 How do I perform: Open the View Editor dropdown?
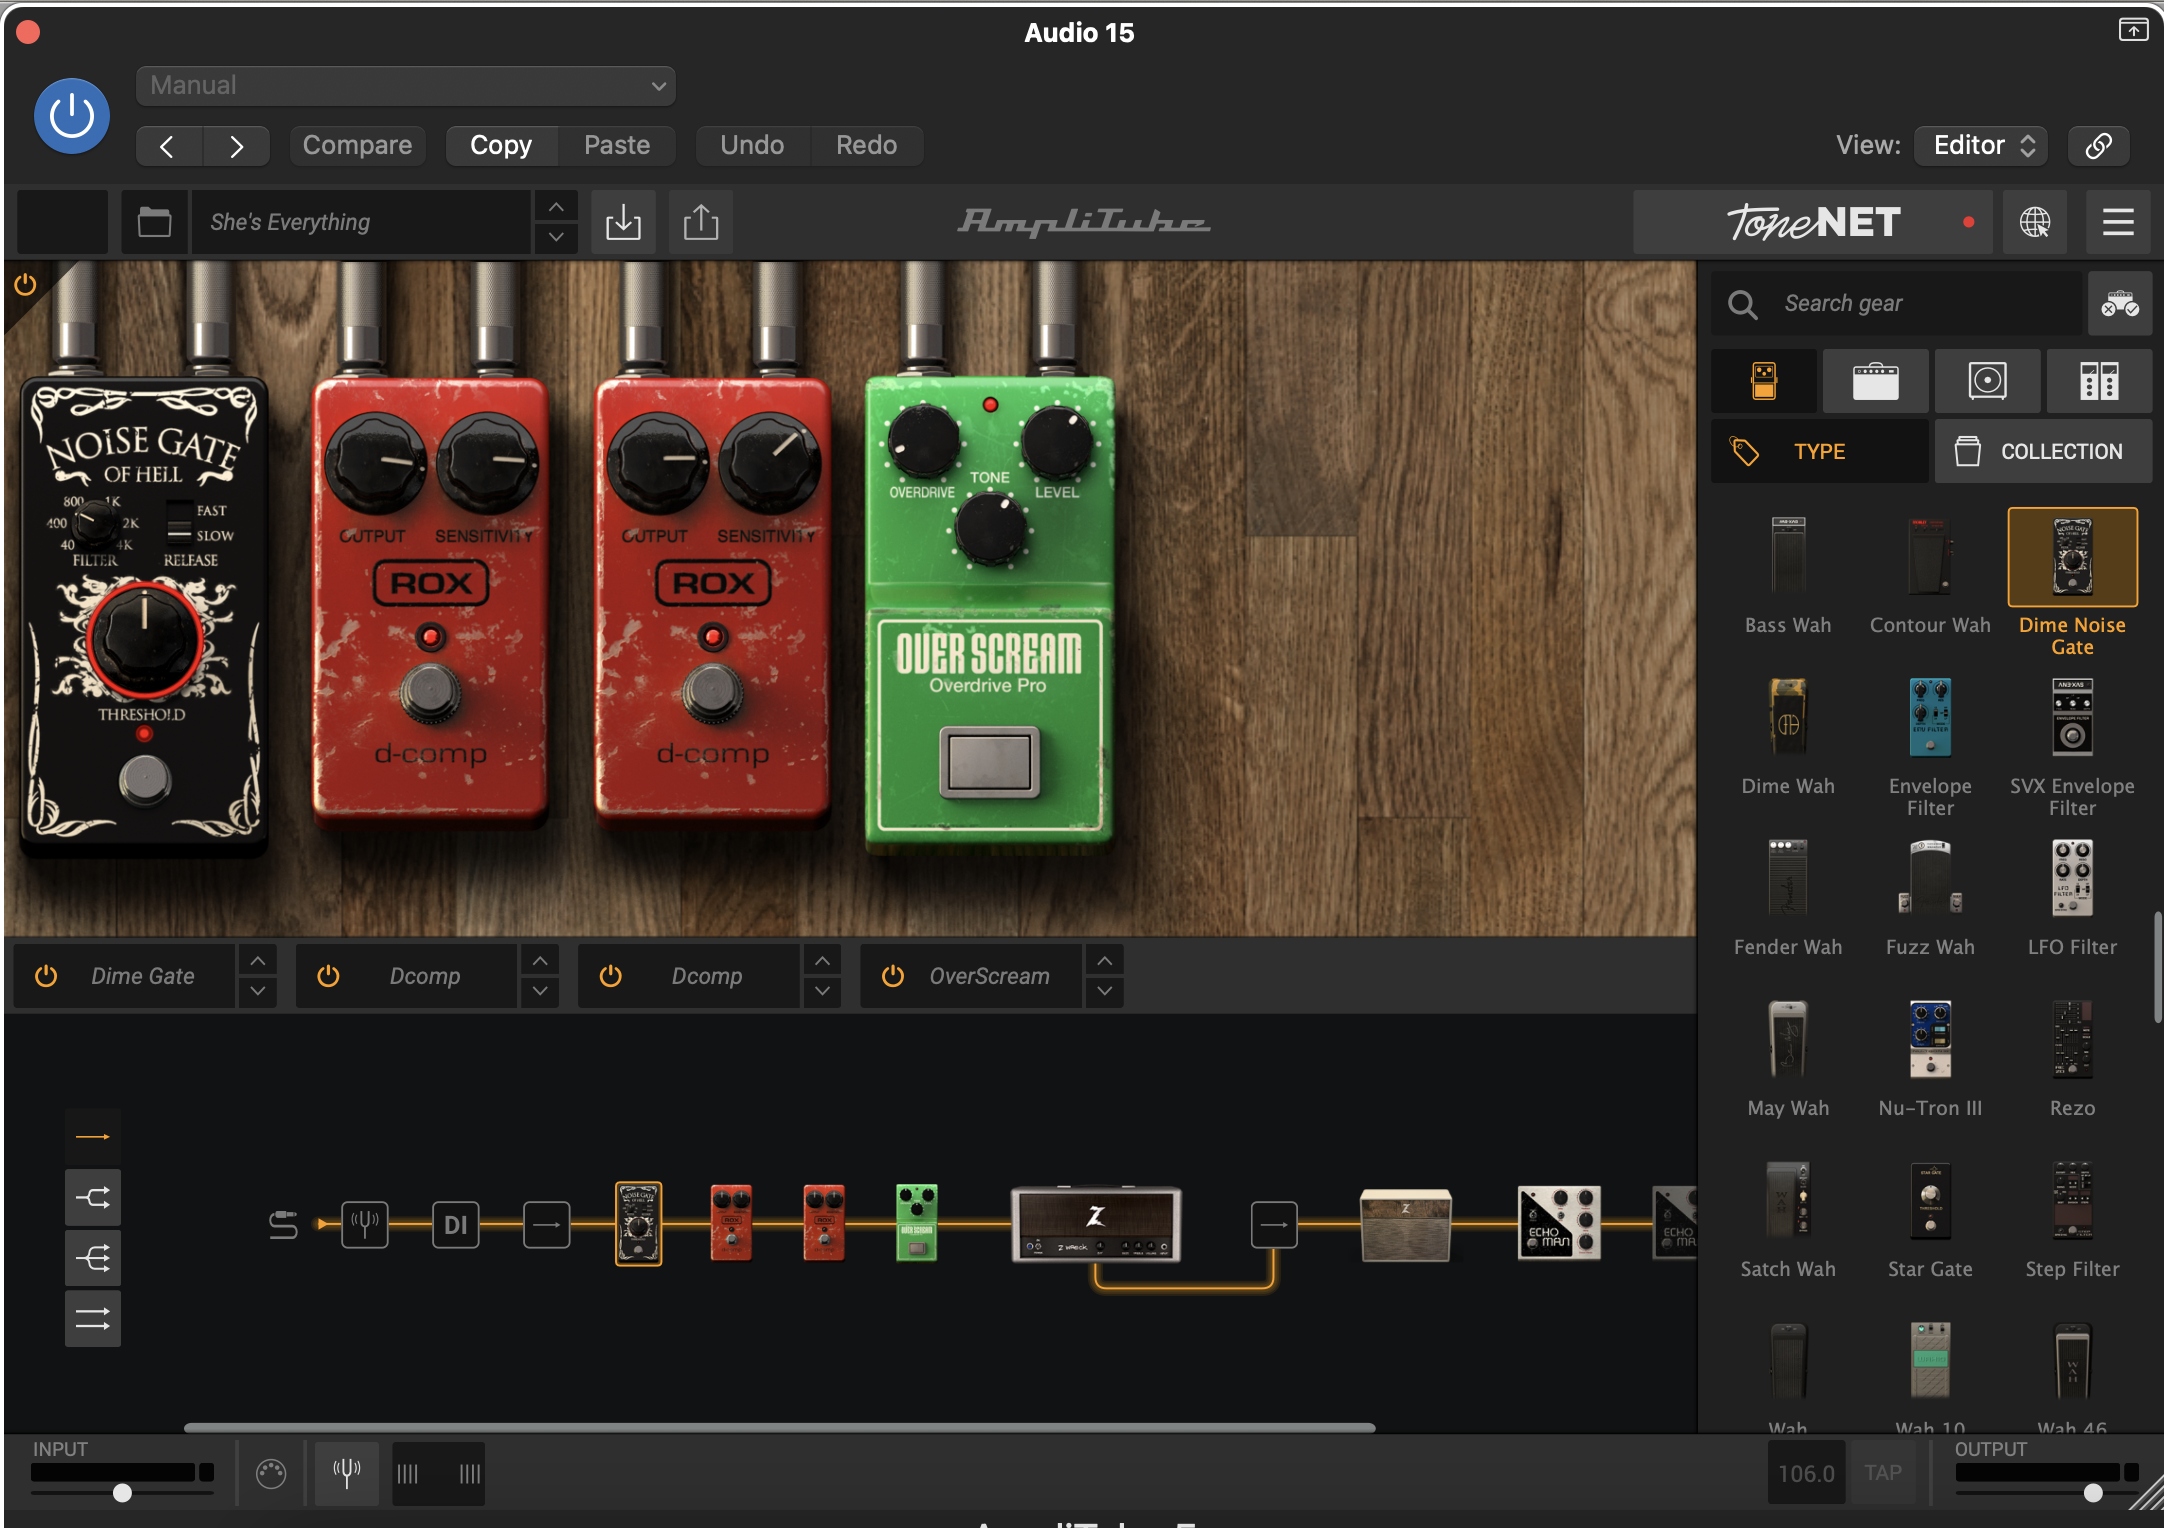[x=1981, y=146]
